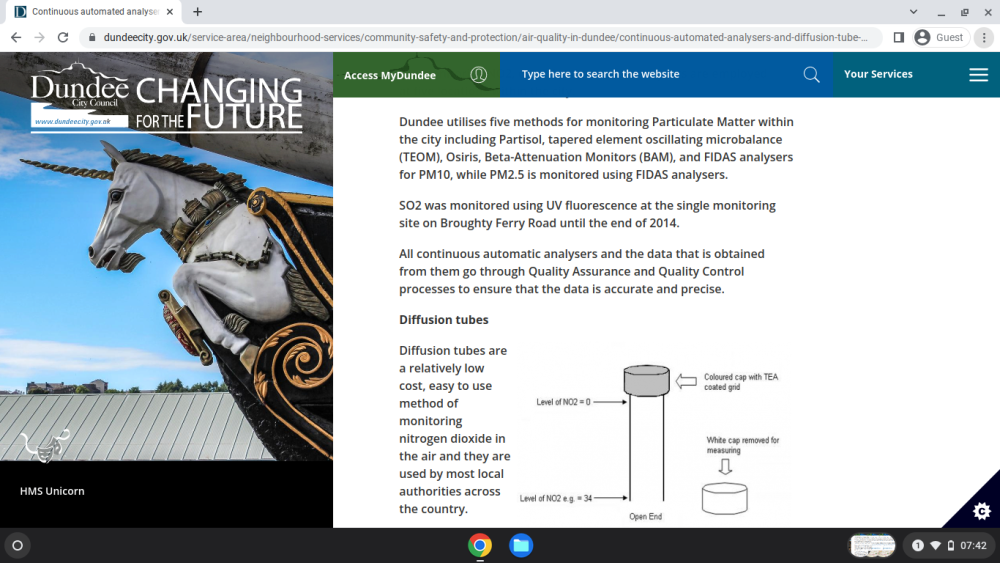
Task: Open the clock showing 07:42
Action: pyautogui.click(x=973, y=545)
